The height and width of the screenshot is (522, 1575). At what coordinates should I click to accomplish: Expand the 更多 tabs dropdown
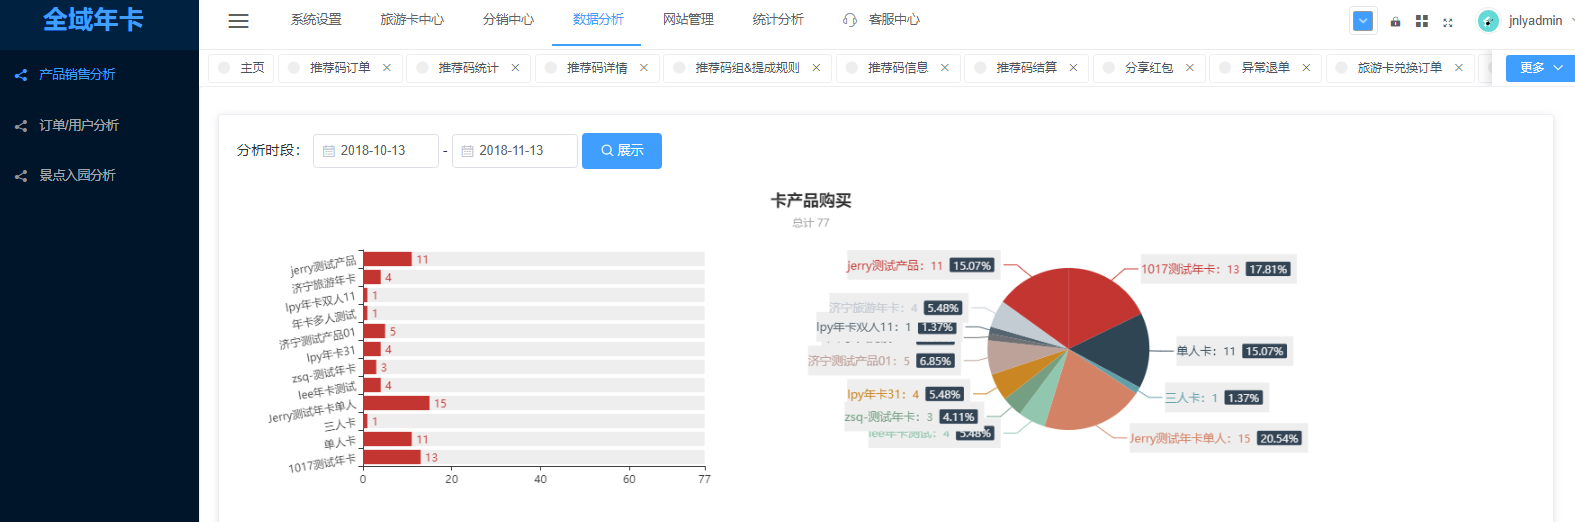[x=1540, y=68]
